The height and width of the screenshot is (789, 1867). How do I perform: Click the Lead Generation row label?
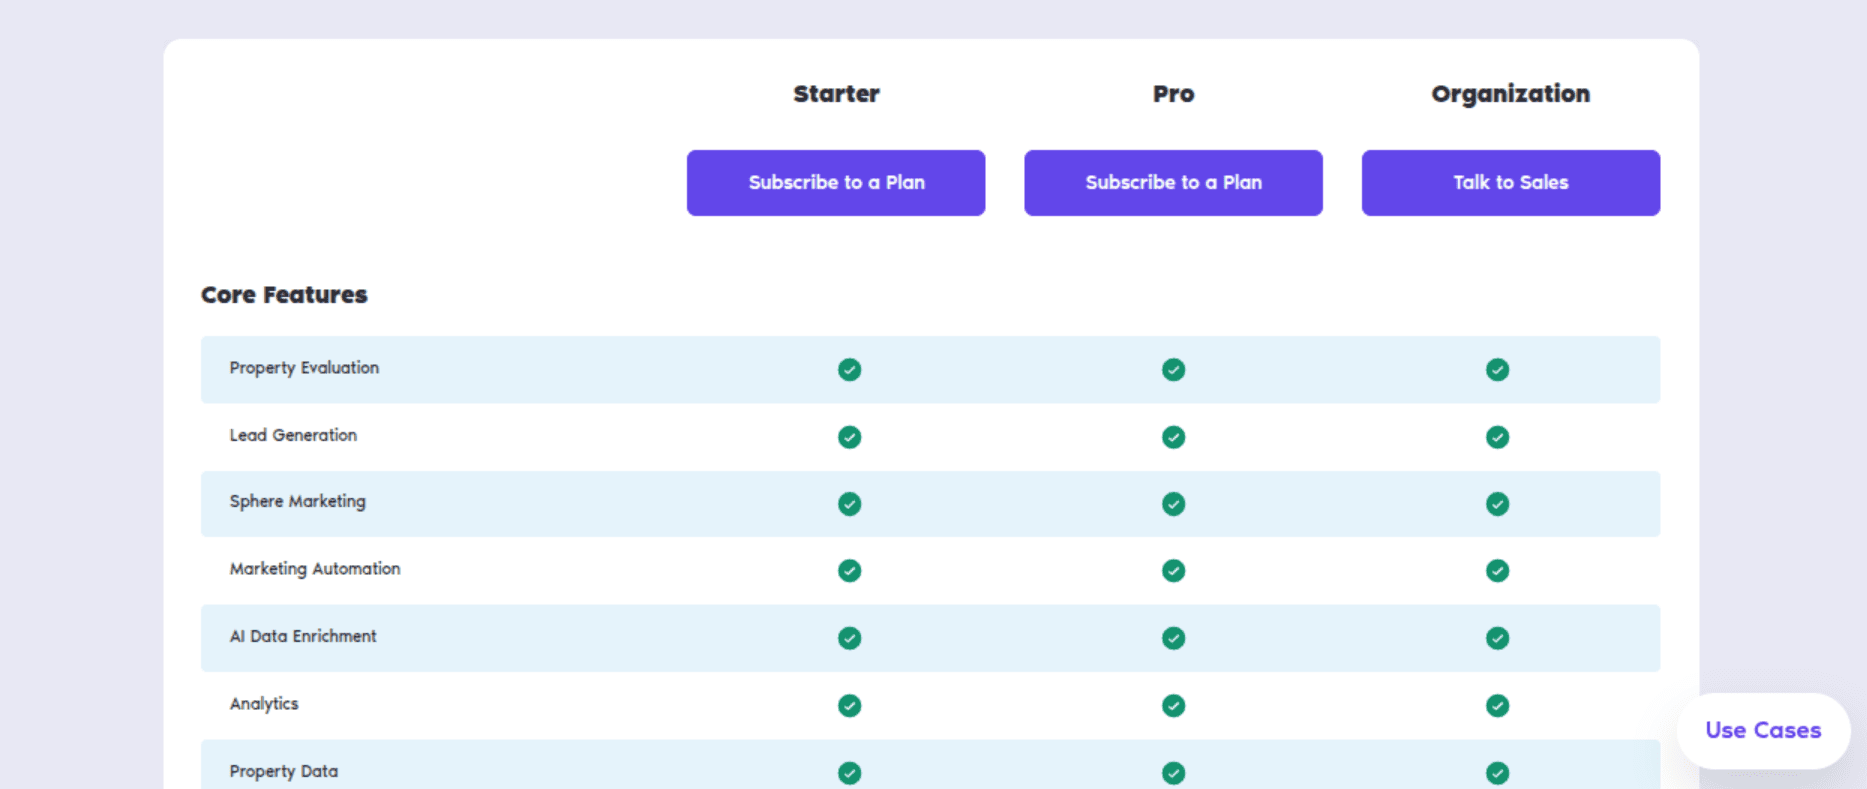pyautogui.click(x=293, y=435)
